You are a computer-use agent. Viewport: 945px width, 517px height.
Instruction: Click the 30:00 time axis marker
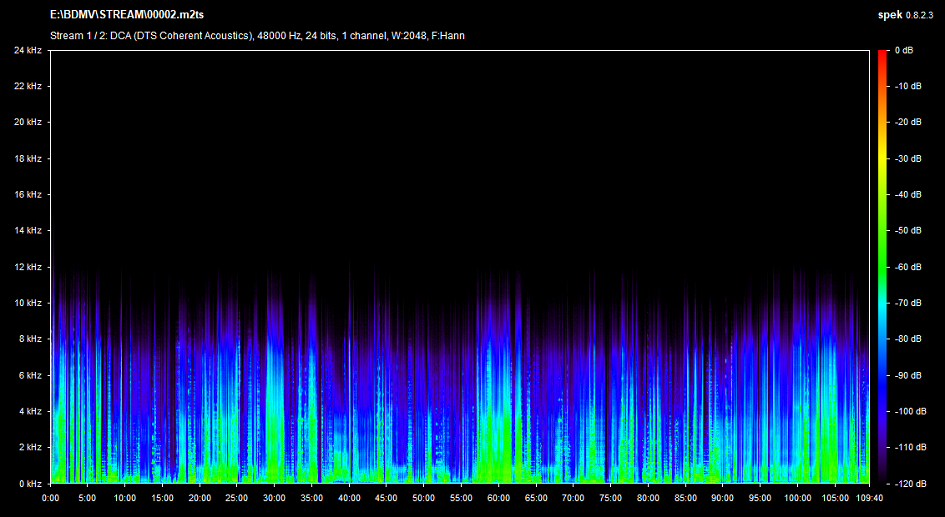point(274,497)
